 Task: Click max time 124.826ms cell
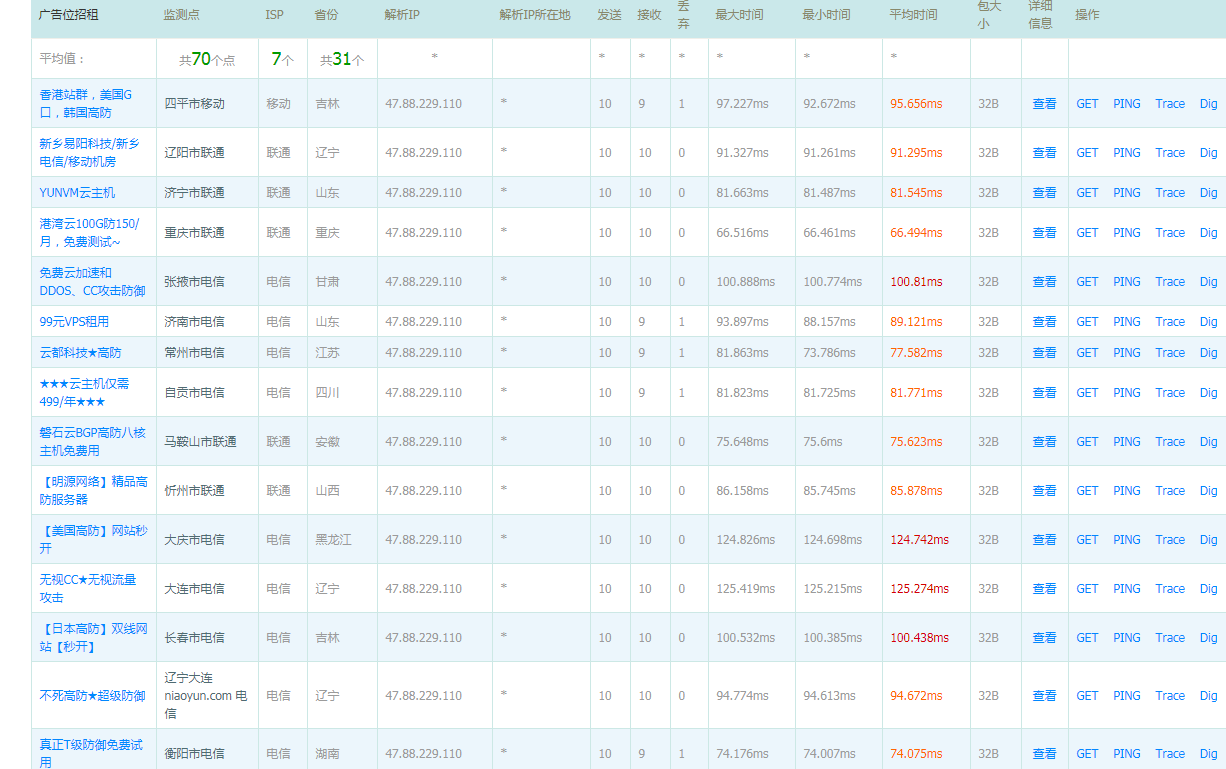(746, 540)
